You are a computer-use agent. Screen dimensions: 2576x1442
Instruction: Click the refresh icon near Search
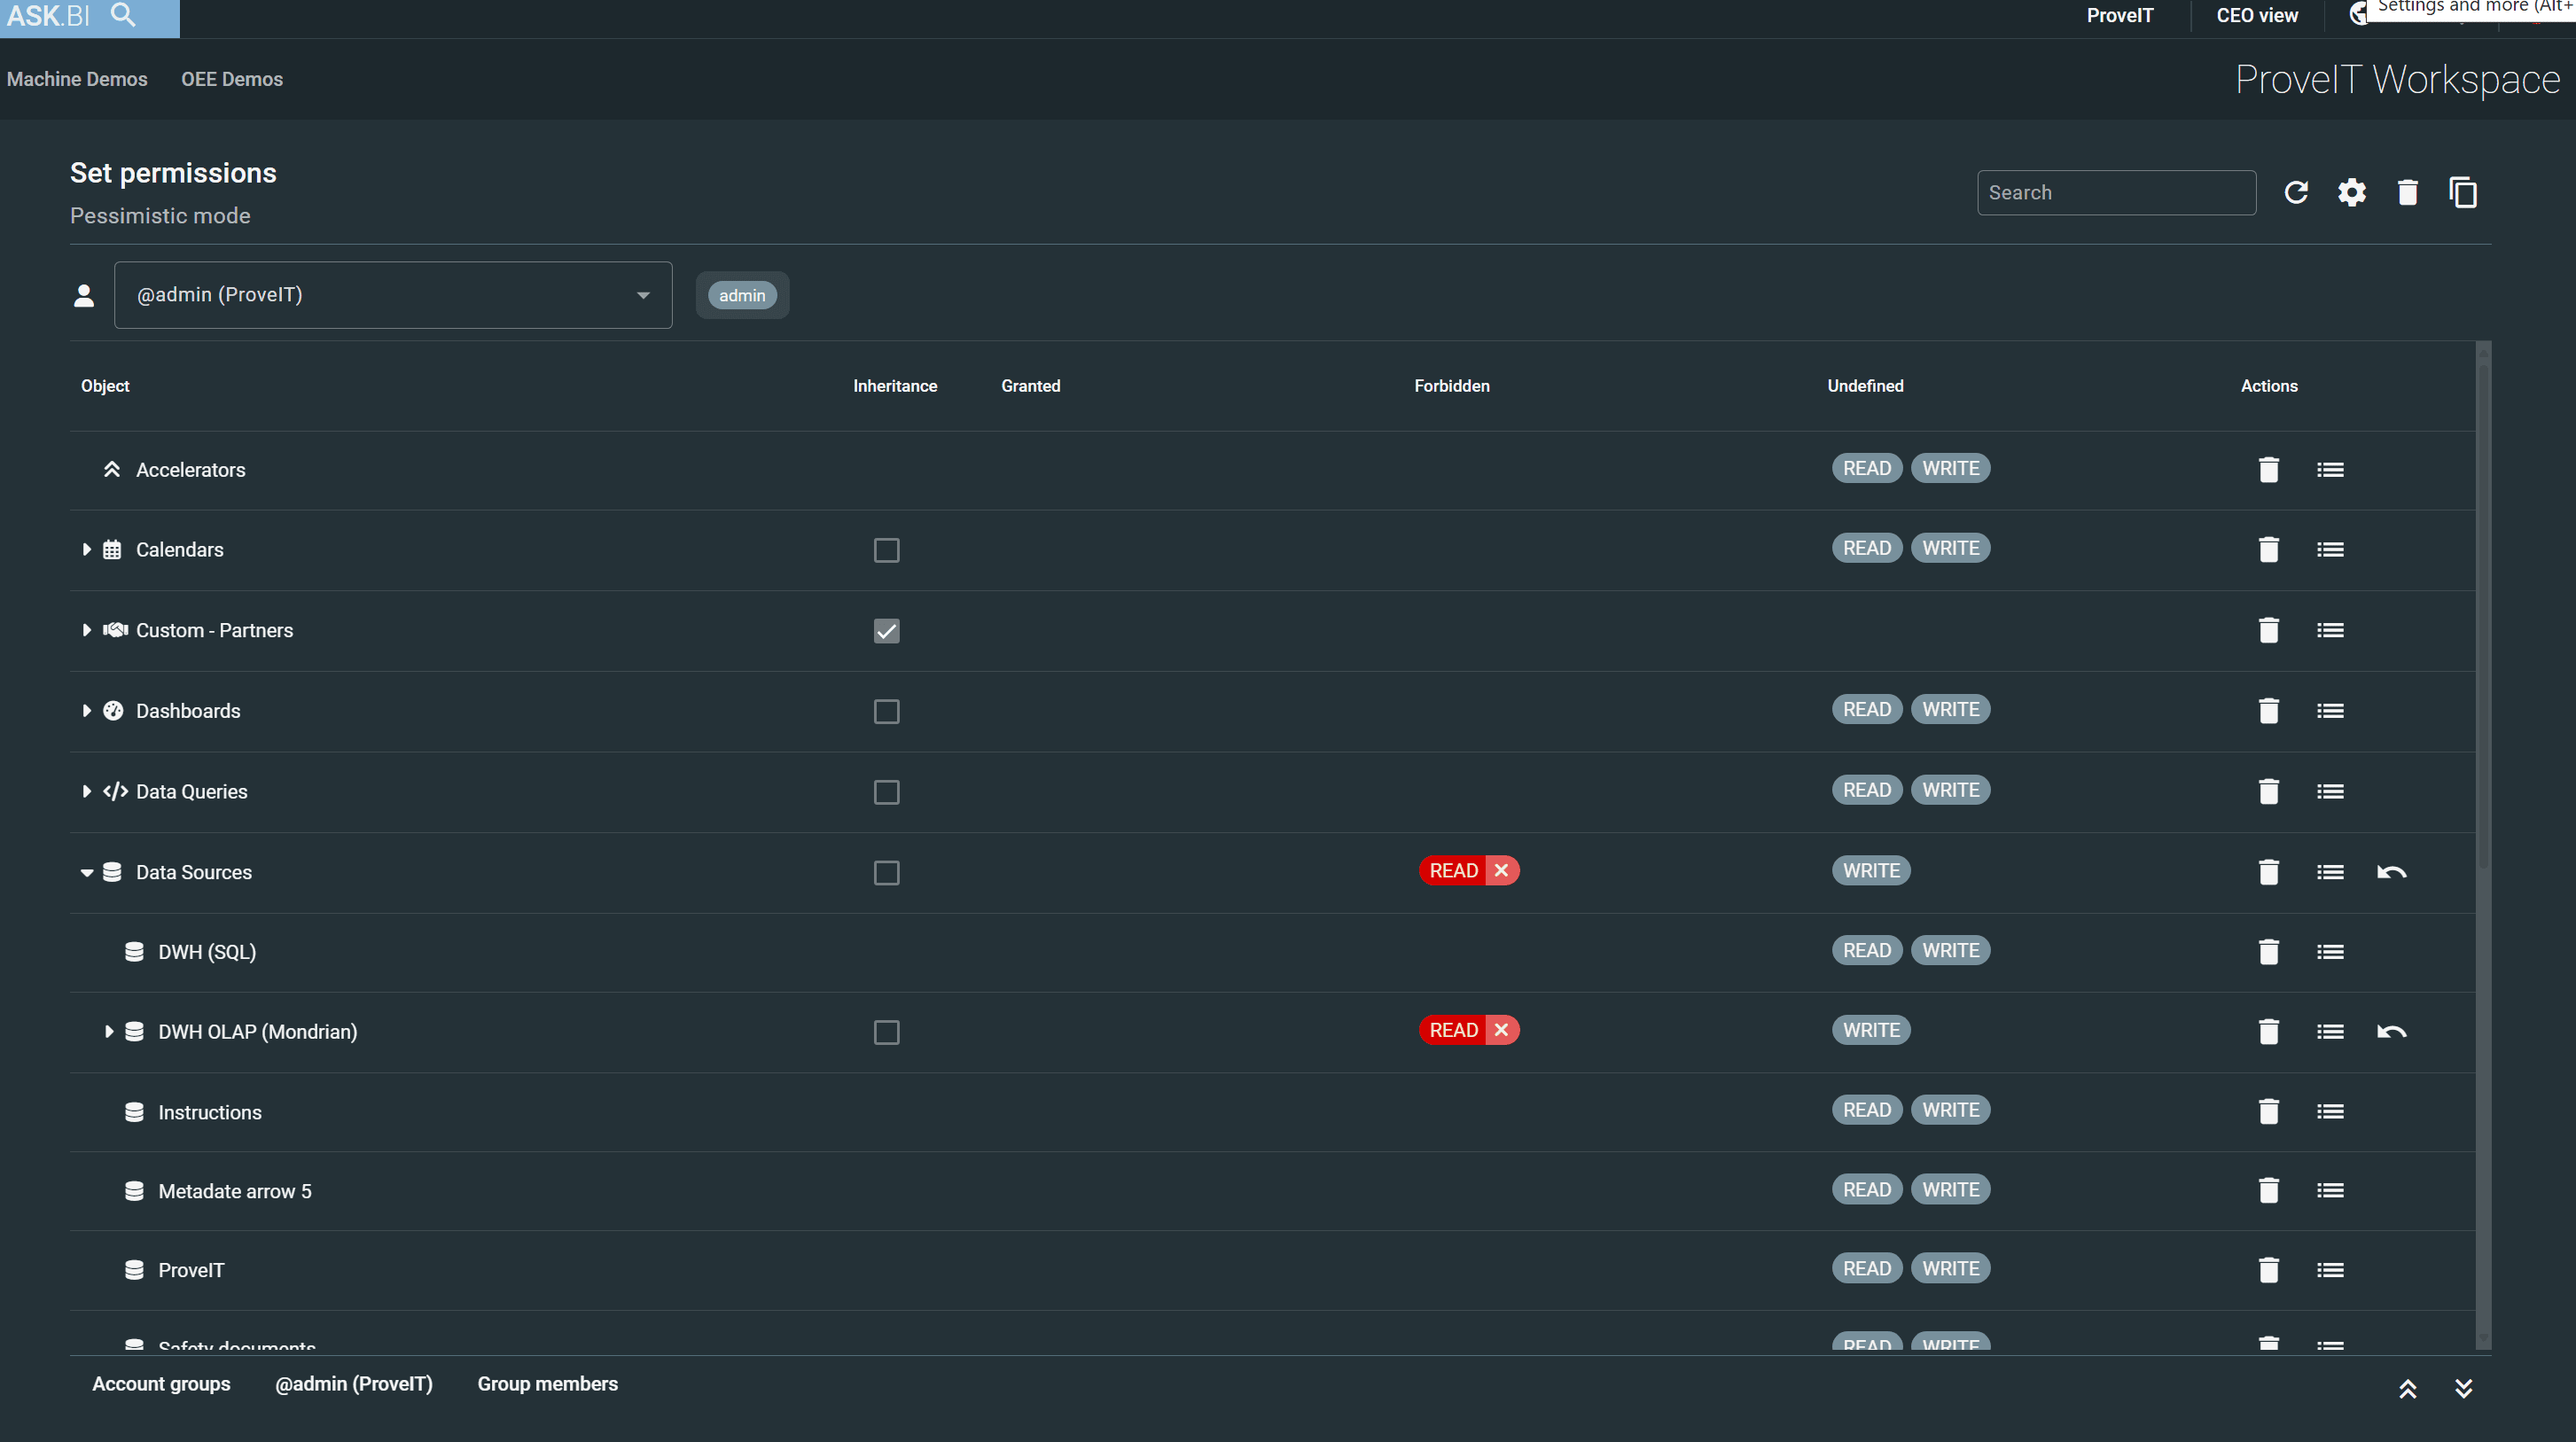coord(2296,192)
